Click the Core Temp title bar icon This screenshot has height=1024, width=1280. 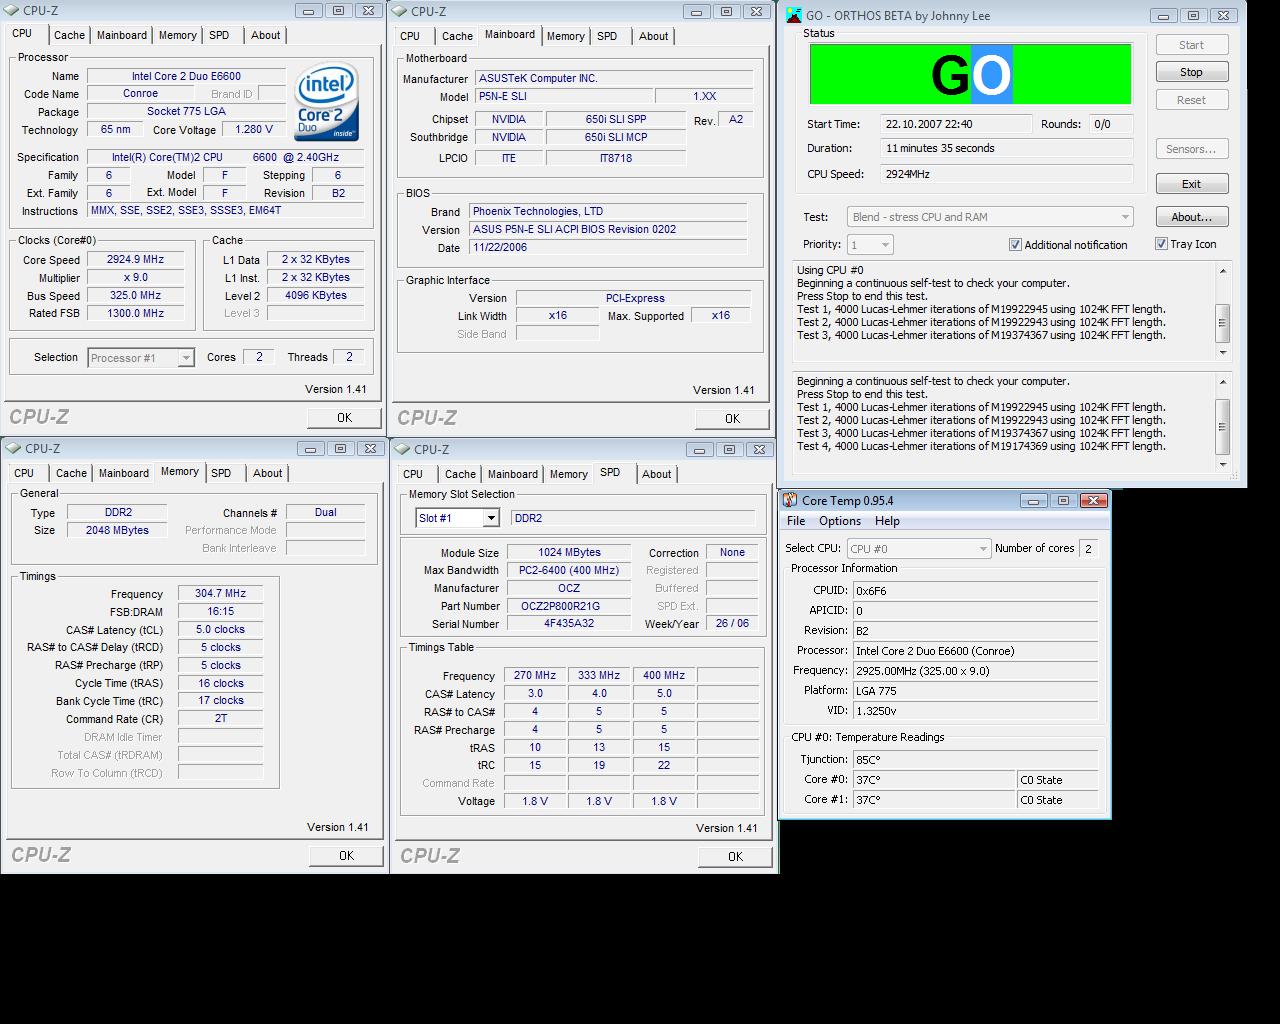point(790,500)
